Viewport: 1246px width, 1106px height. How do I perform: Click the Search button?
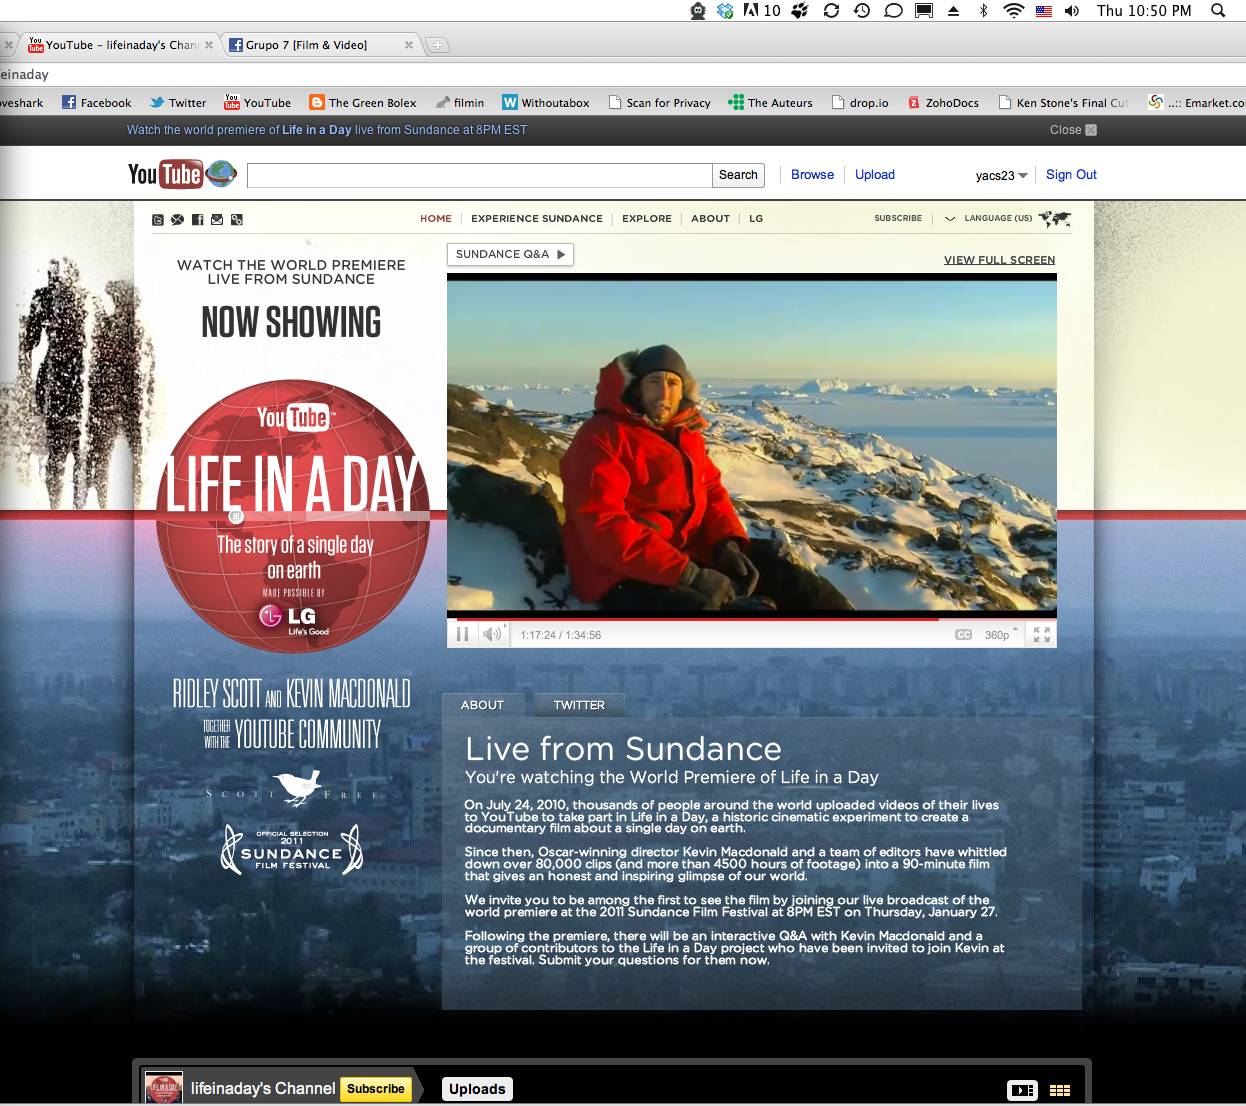pos(738,175)
